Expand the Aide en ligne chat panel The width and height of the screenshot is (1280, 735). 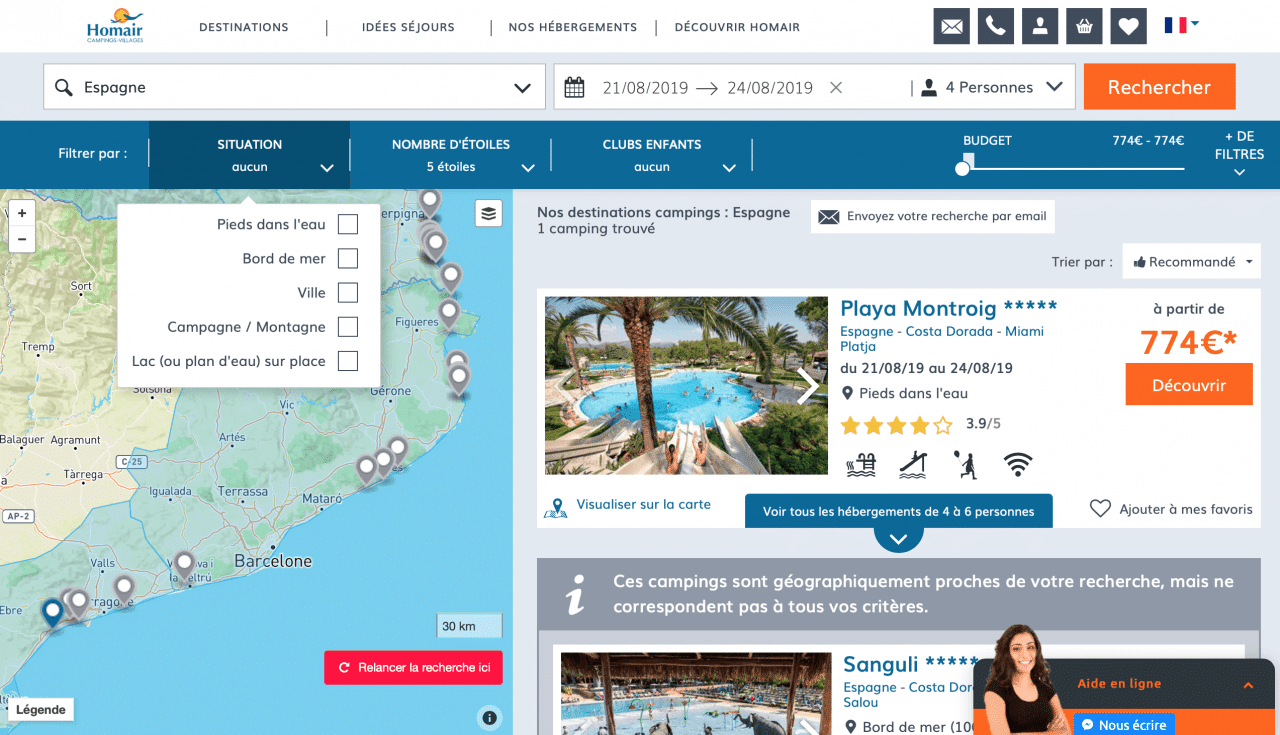click(1248, 685)
